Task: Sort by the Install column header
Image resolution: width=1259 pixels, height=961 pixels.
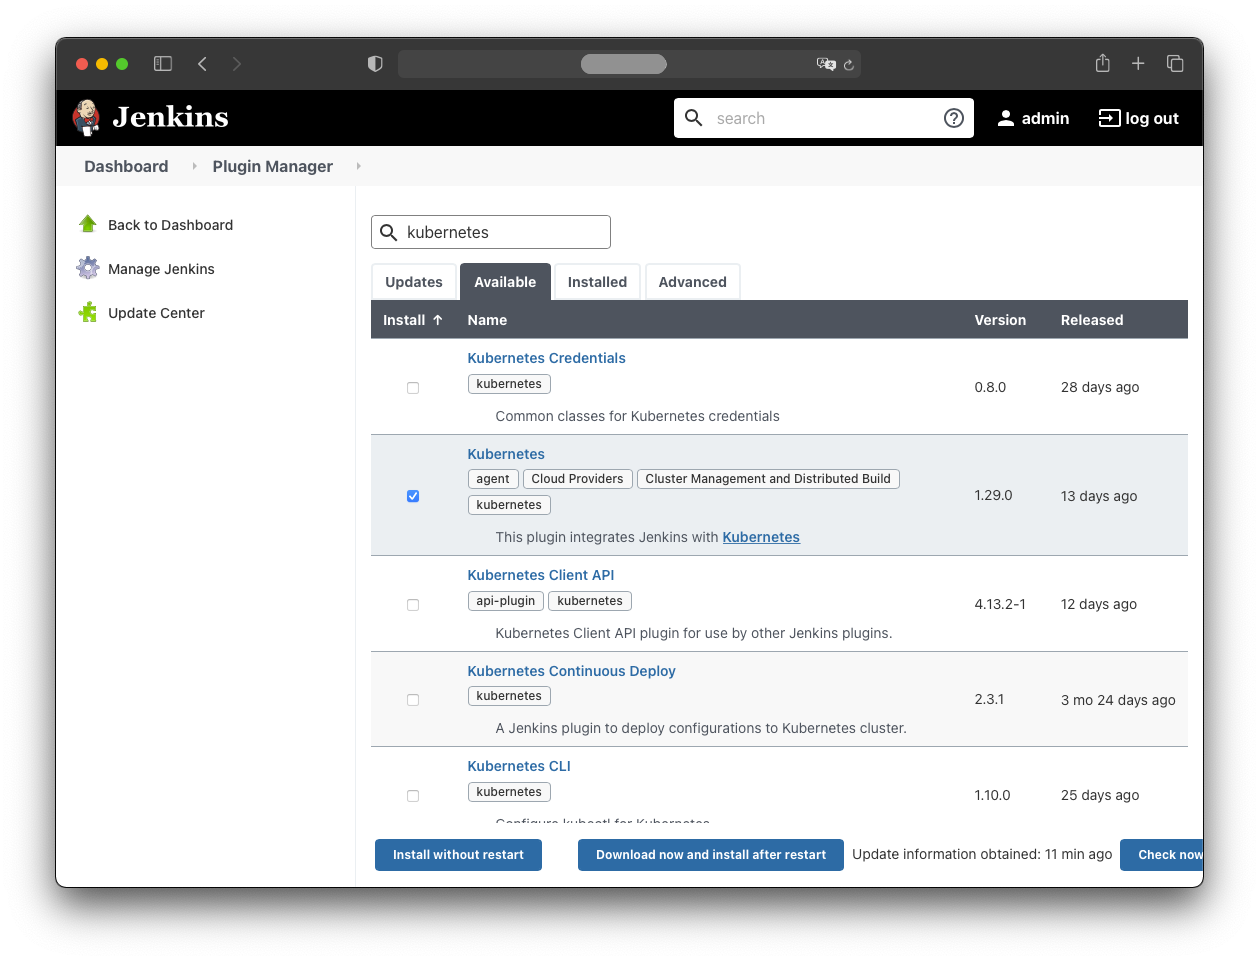Action: click(x=412, y=320)
